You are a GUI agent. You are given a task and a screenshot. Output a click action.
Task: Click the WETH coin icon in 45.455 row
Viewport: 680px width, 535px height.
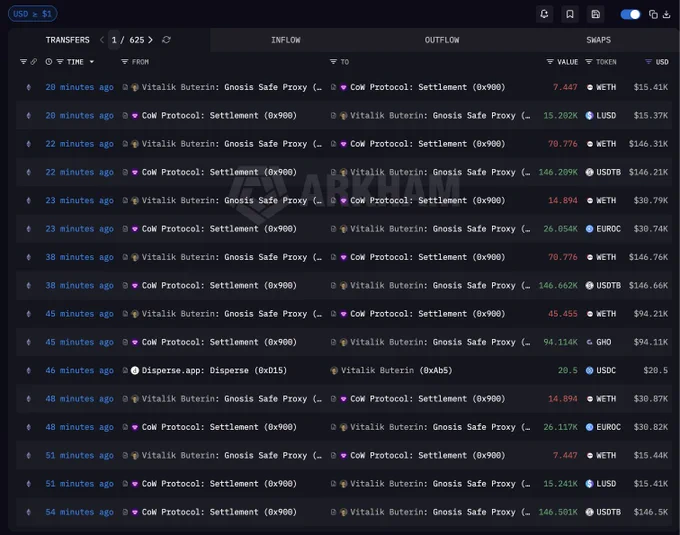click(590, 314)
